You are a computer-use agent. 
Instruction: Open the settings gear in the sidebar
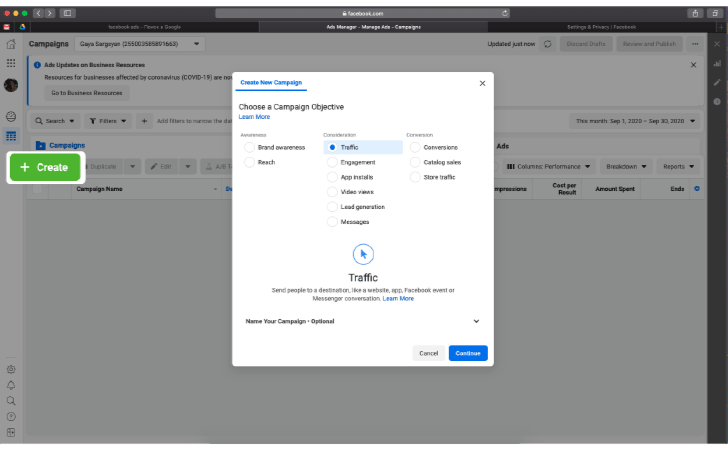11,370
